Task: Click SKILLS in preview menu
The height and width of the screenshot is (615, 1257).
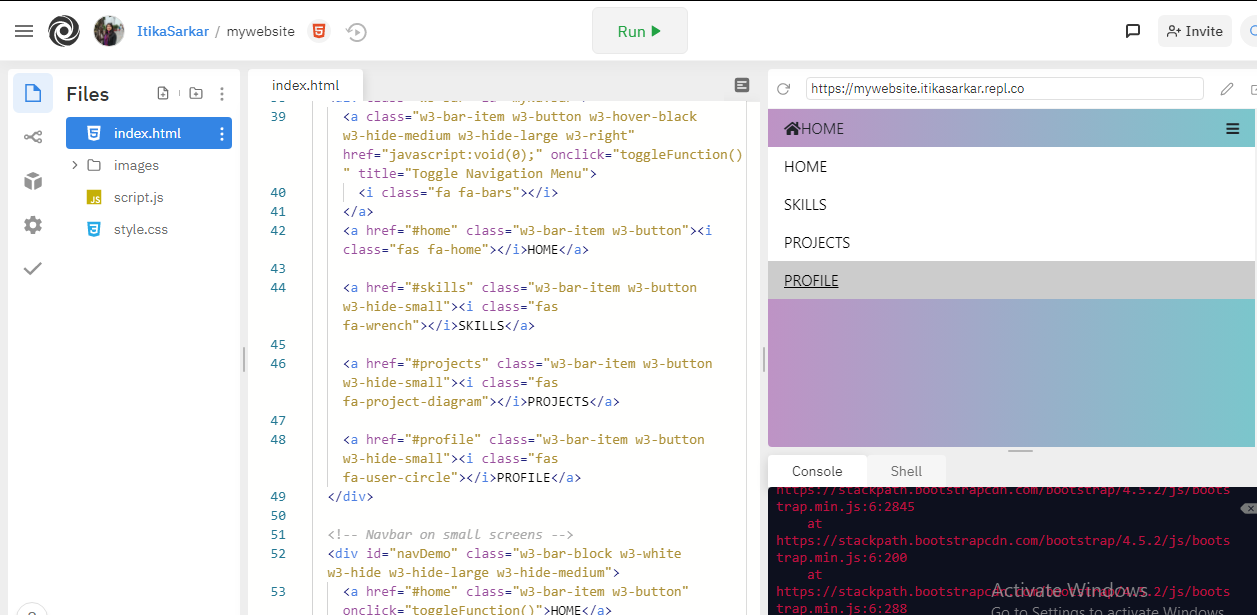Action: pos(1011,205)
